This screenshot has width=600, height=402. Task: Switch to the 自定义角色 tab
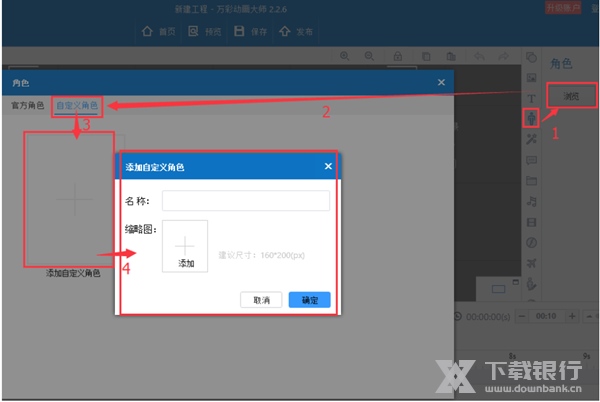pyautogui.click(x=77, y=105)
